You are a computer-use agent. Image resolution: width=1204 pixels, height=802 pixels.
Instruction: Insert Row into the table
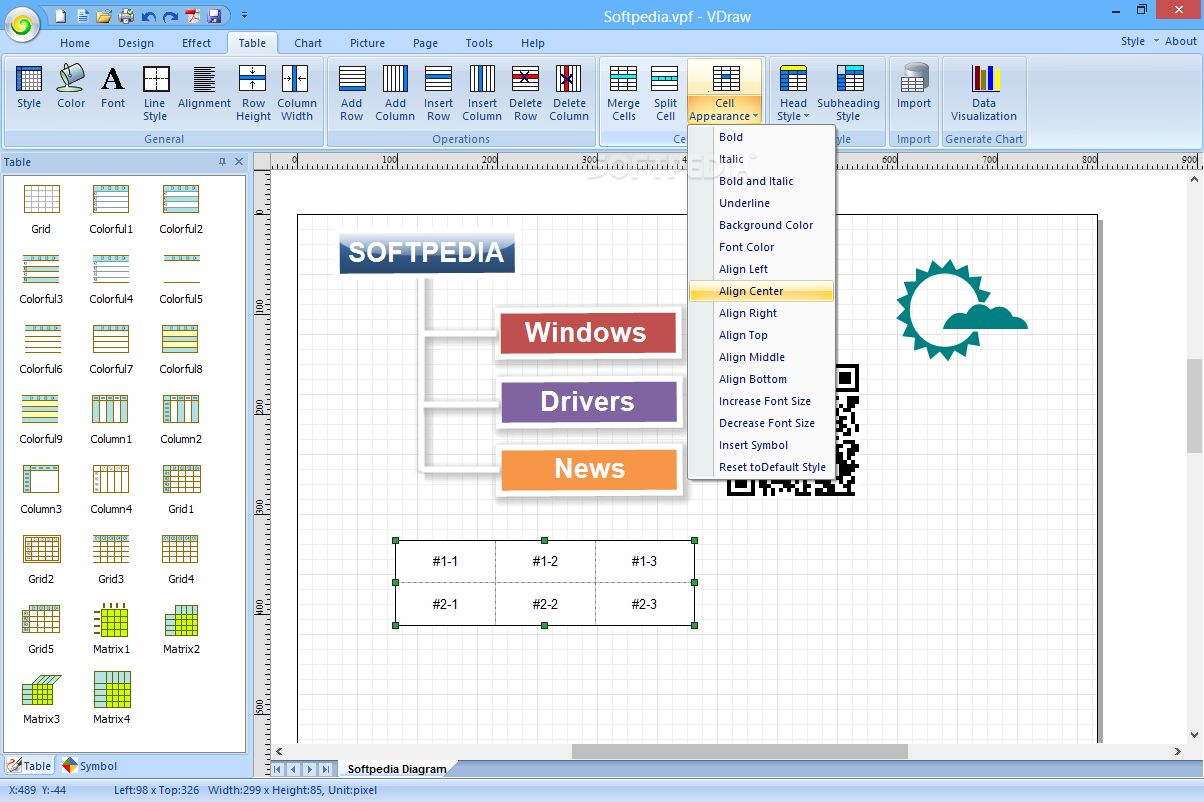(438, 94)
